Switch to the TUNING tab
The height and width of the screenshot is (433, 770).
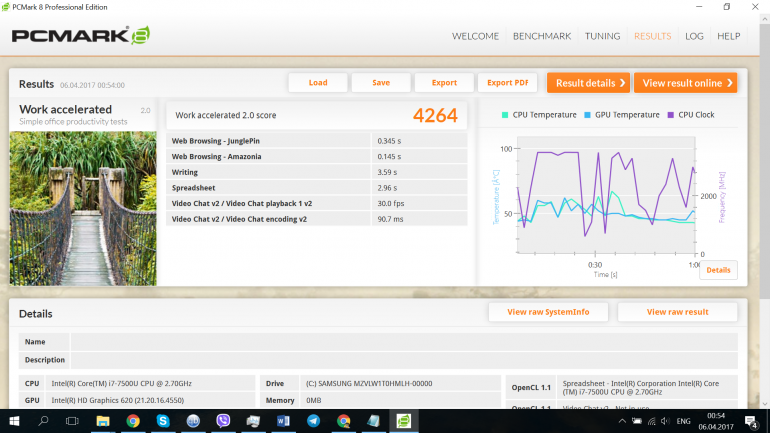602,36
